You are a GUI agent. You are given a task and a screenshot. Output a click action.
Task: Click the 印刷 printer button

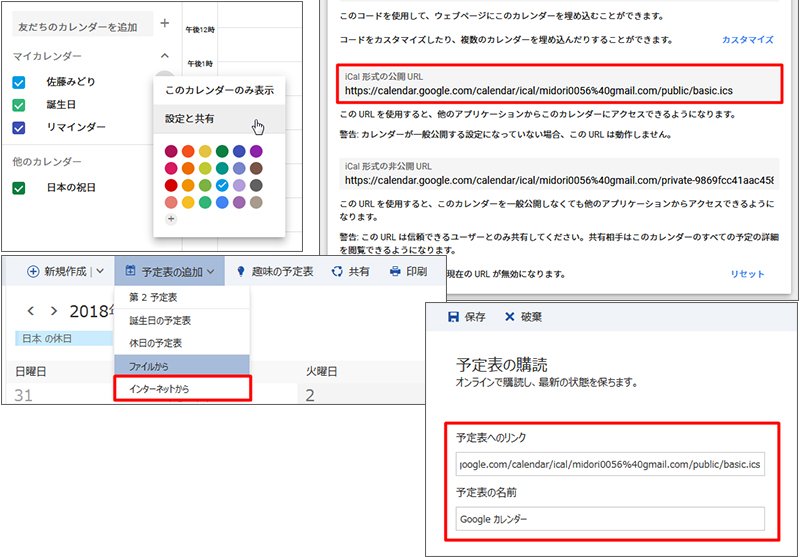408,271
